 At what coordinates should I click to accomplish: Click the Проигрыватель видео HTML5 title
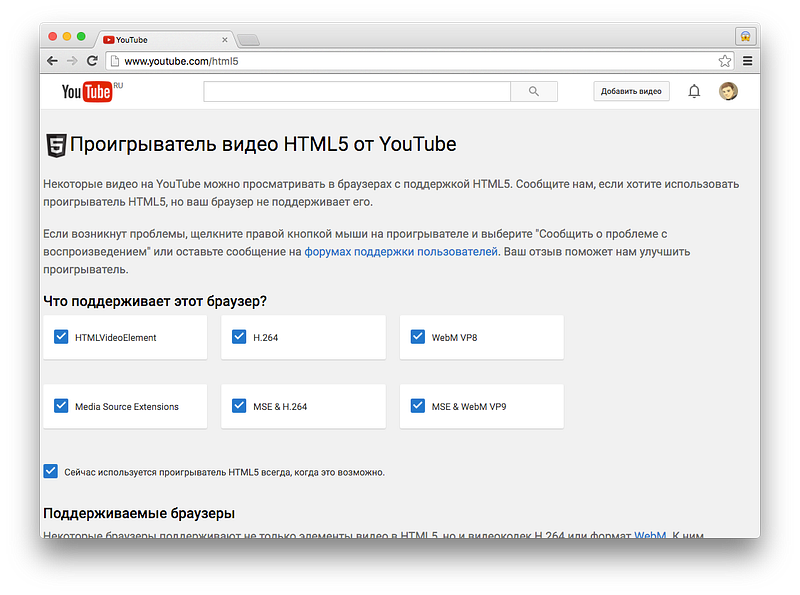coord(263,144)
